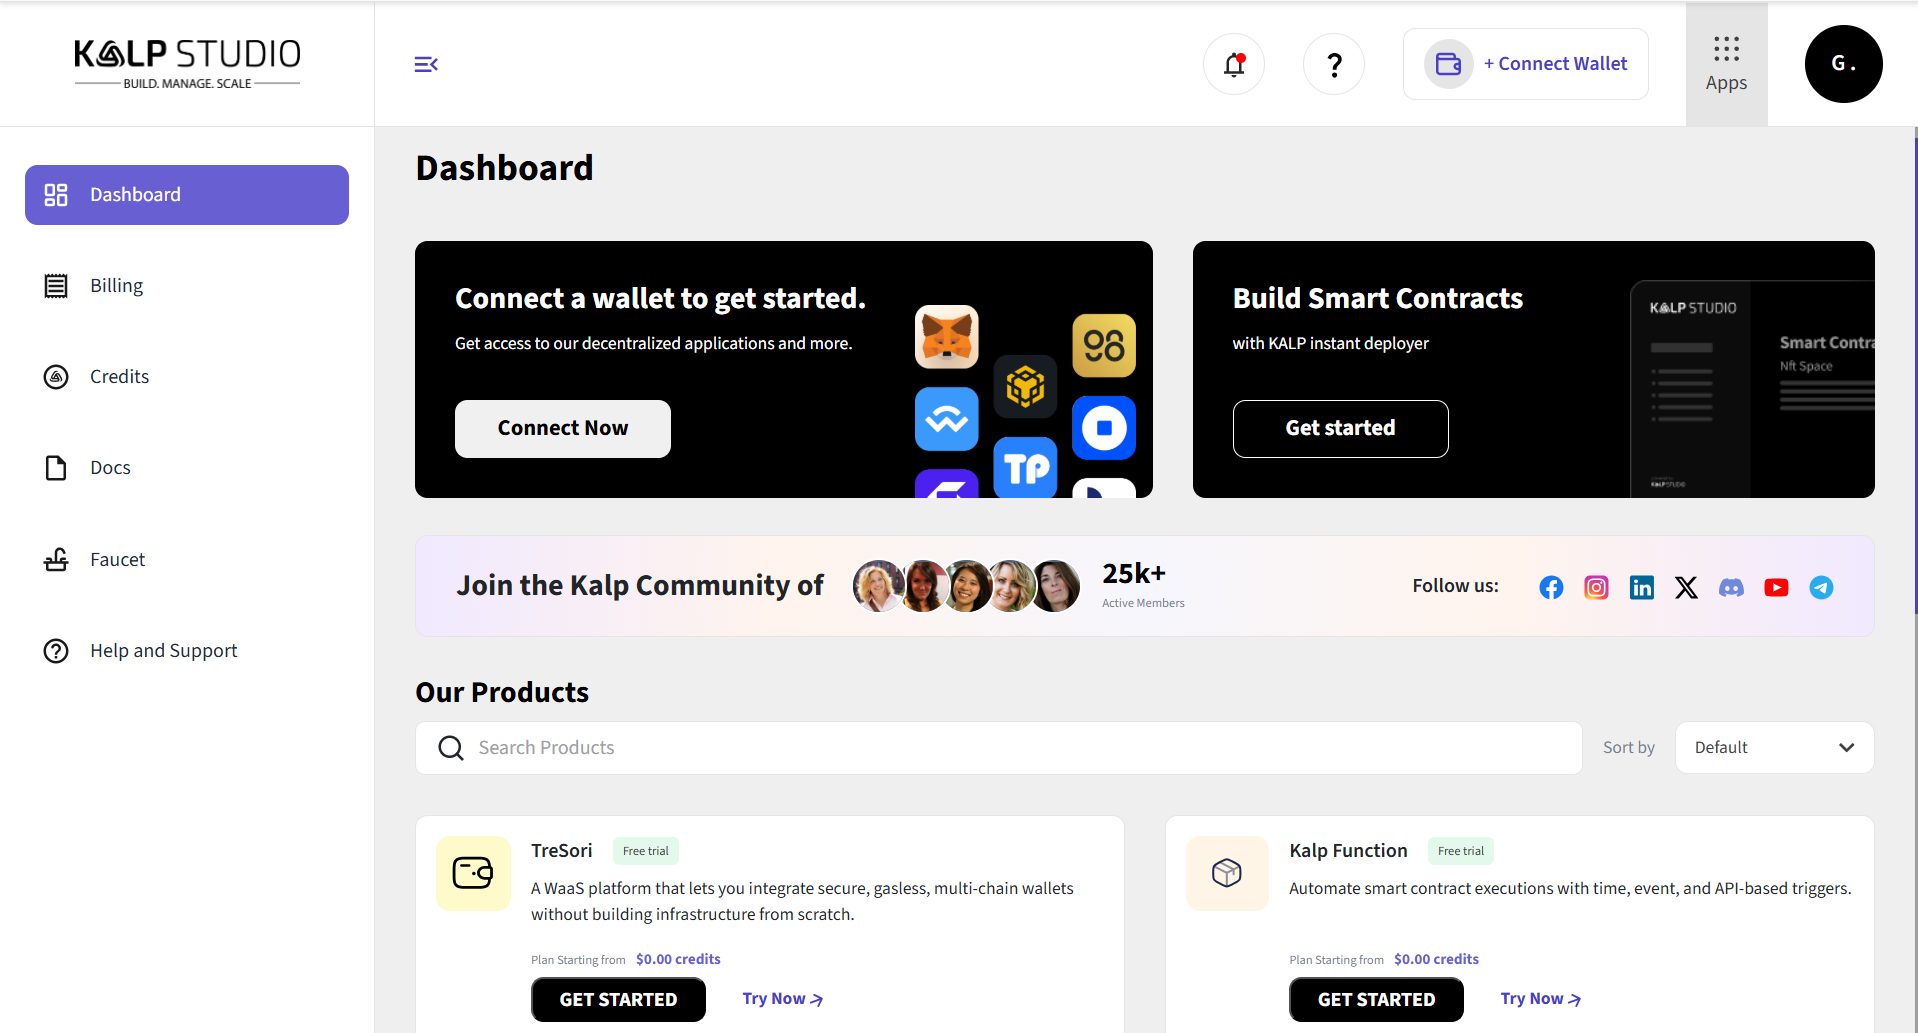Click Get started for Smart Contracts
Viewport: 1918px width, 1033px height.
1340,429
